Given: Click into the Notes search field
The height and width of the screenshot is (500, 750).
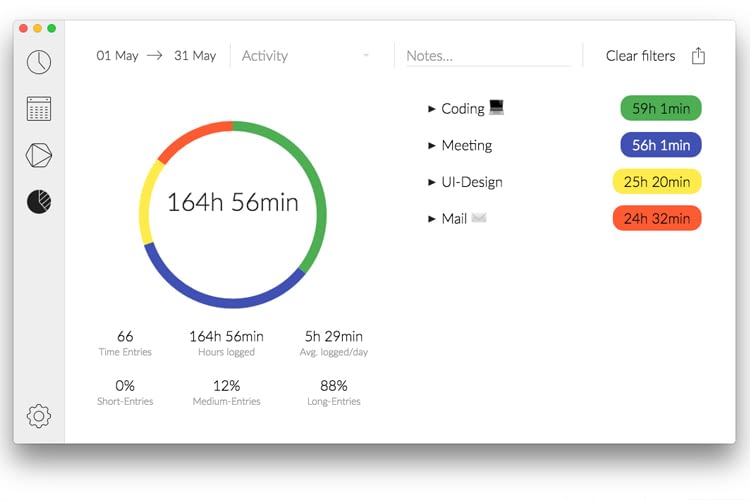Looking at the screenshot, I should pos(487,56).
